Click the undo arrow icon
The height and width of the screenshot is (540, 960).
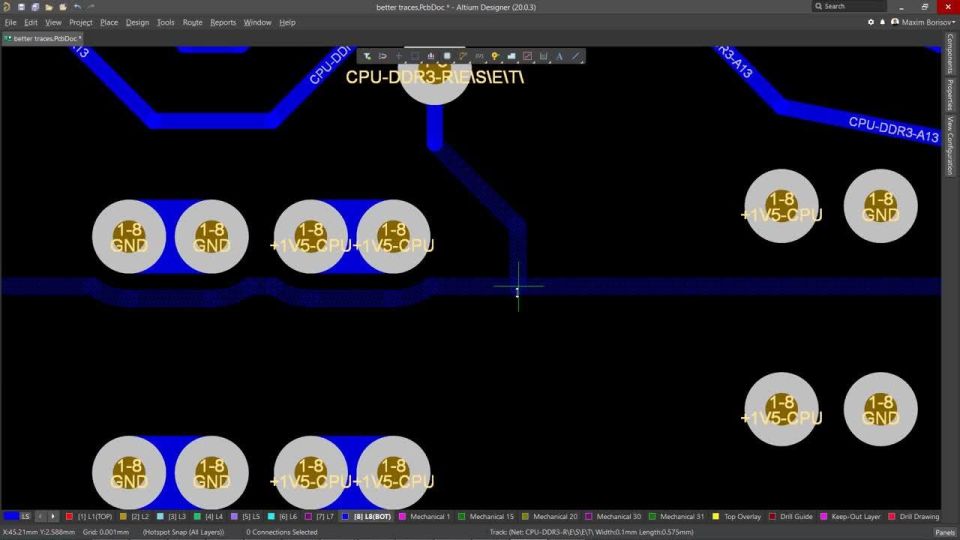pyautogui.click(x=77, y=7)
